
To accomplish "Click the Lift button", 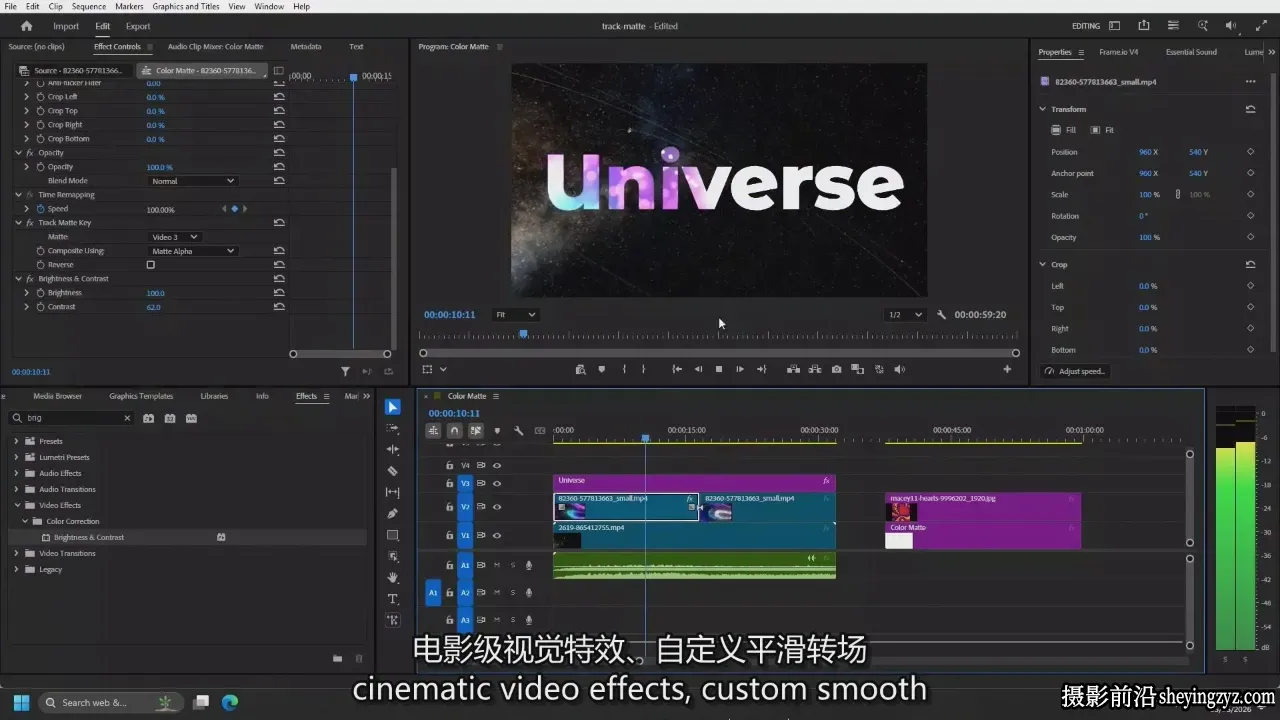I will pyautogui.click(x=793, y=369).
